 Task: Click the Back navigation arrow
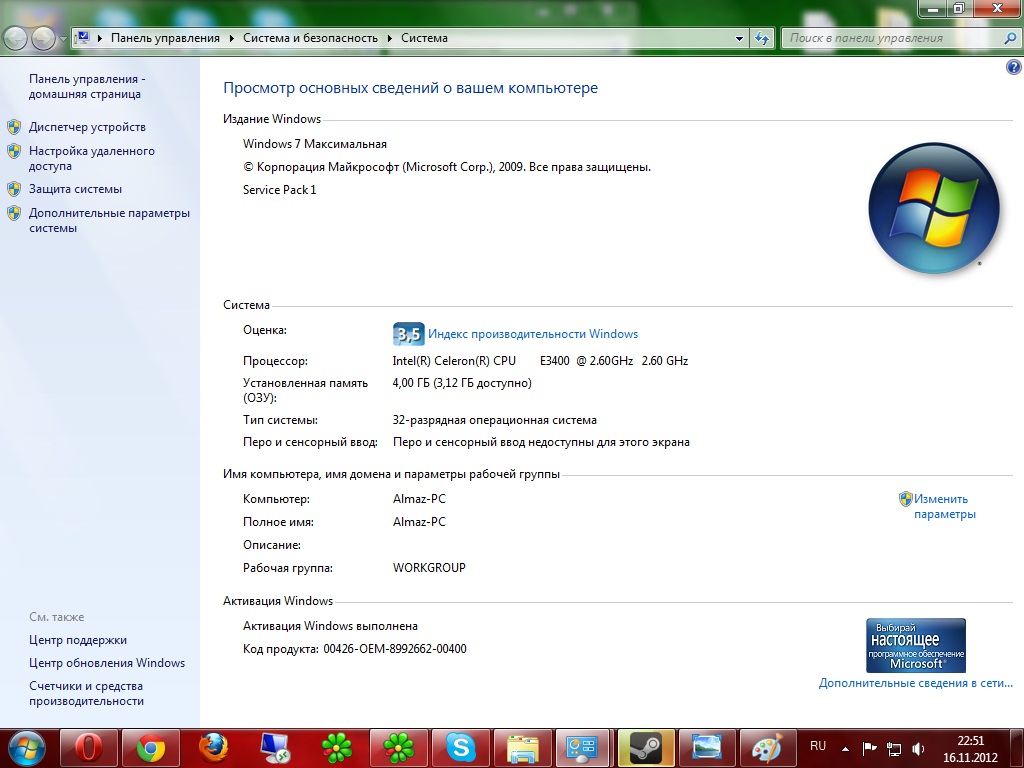pyautogui.click(x=16, y=39)
